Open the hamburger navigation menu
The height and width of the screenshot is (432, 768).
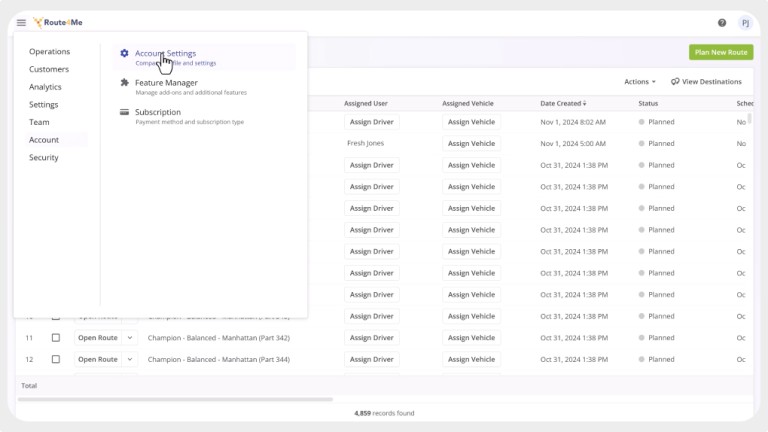pos(21,23)
